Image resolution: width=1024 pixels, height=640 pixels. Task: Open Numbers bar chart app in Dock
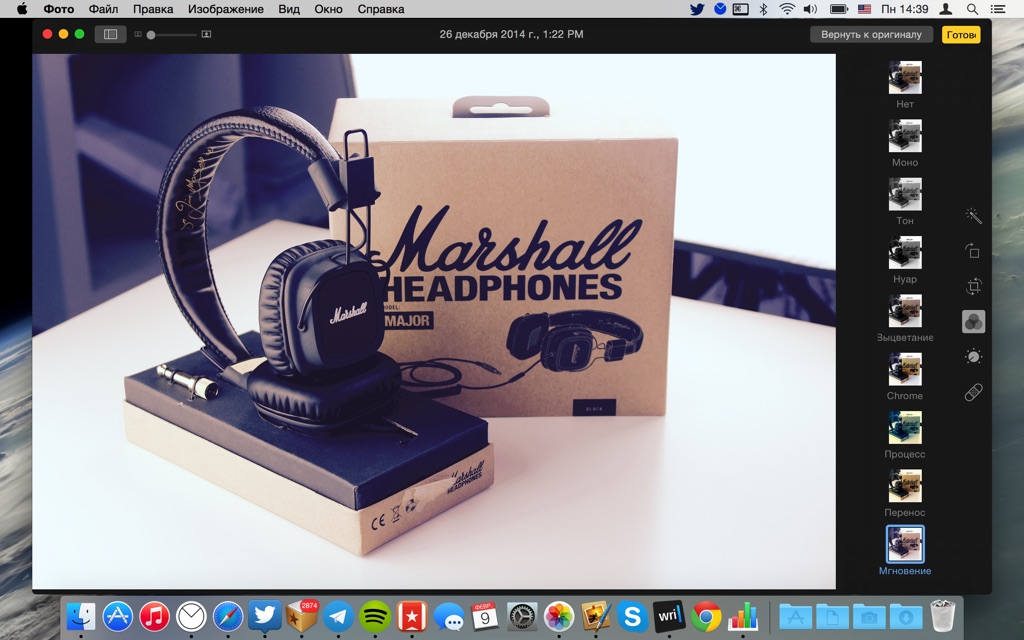click(743, 616)
